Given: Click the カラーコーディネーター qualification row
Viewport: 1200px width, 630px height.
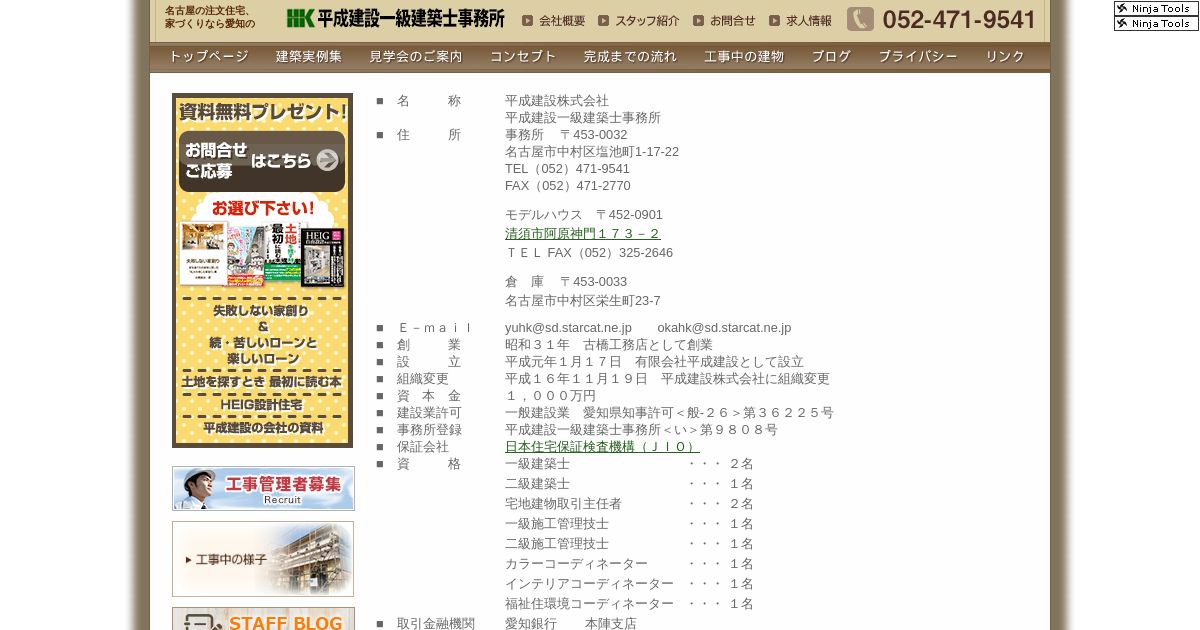Looking at the screenshot, I should 629,564.
